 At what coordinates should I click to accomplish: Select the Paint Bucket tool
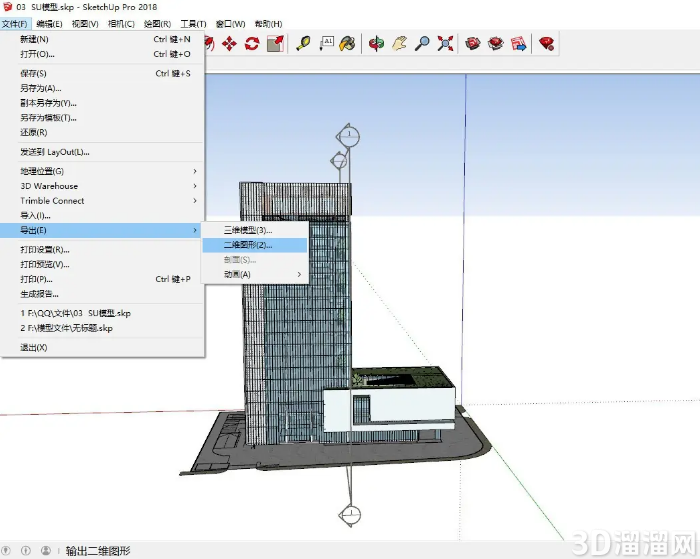tap(347, 43)
